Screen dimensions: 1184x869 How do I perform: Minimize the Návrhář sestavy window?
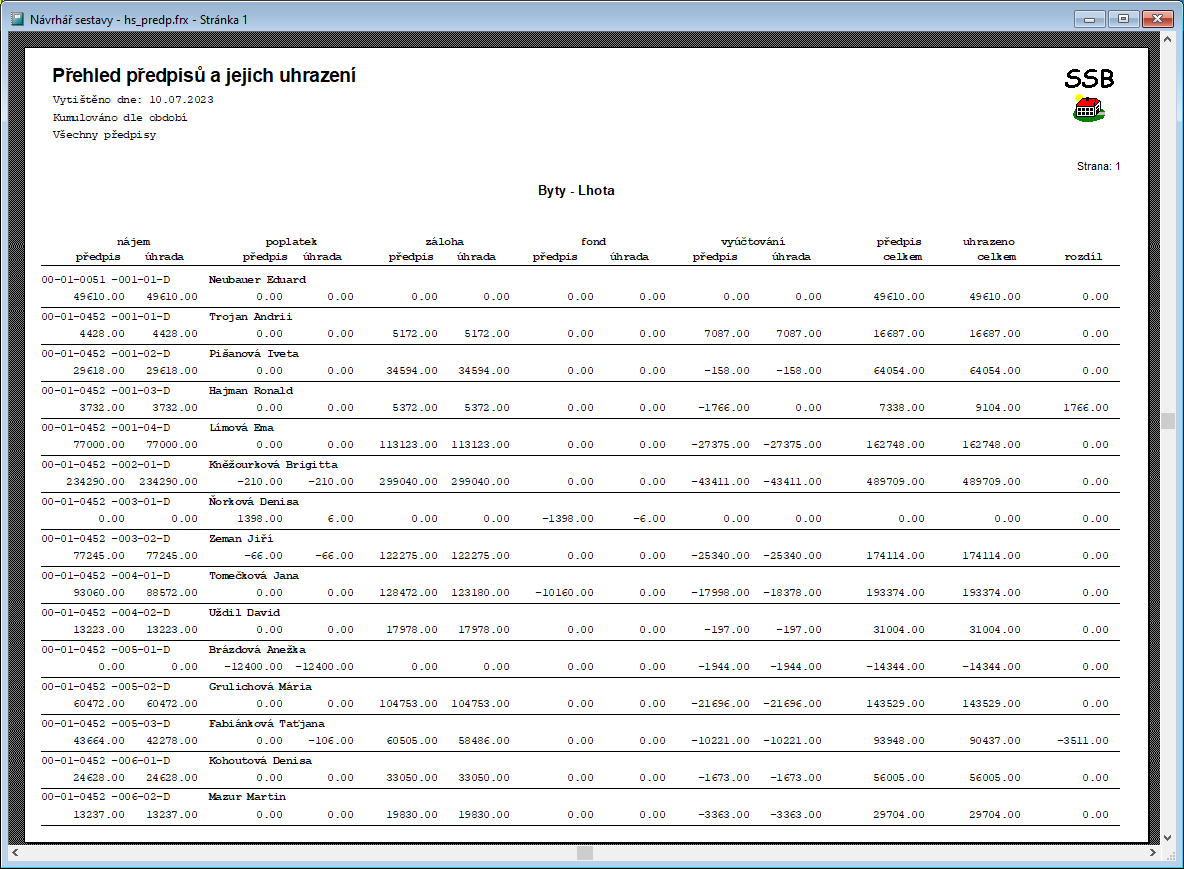[1088, 19]
